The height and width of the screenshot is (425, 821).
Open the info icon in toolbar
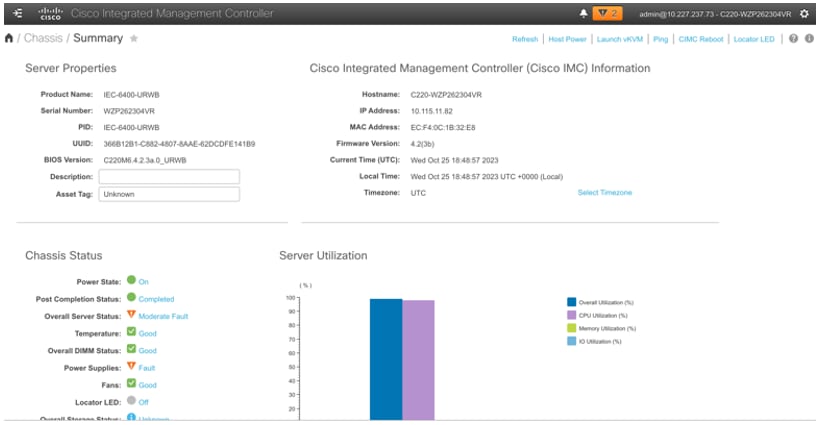pyautogui.click(x=809, y=39)
